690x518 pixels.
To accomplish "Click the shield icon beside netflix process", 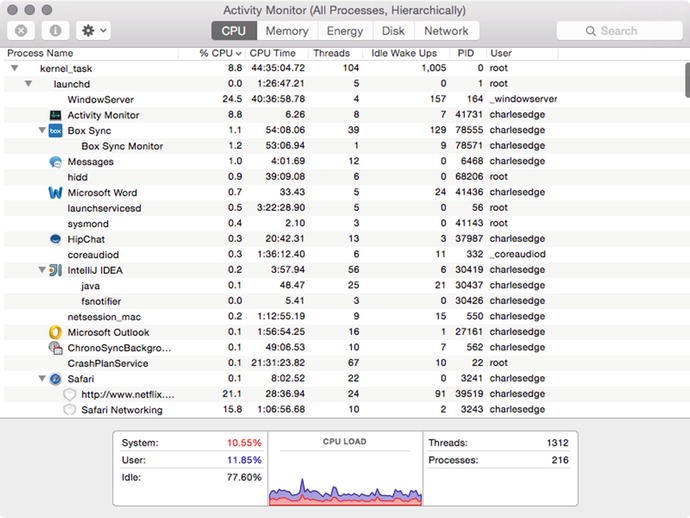I will tap(70, 394).
